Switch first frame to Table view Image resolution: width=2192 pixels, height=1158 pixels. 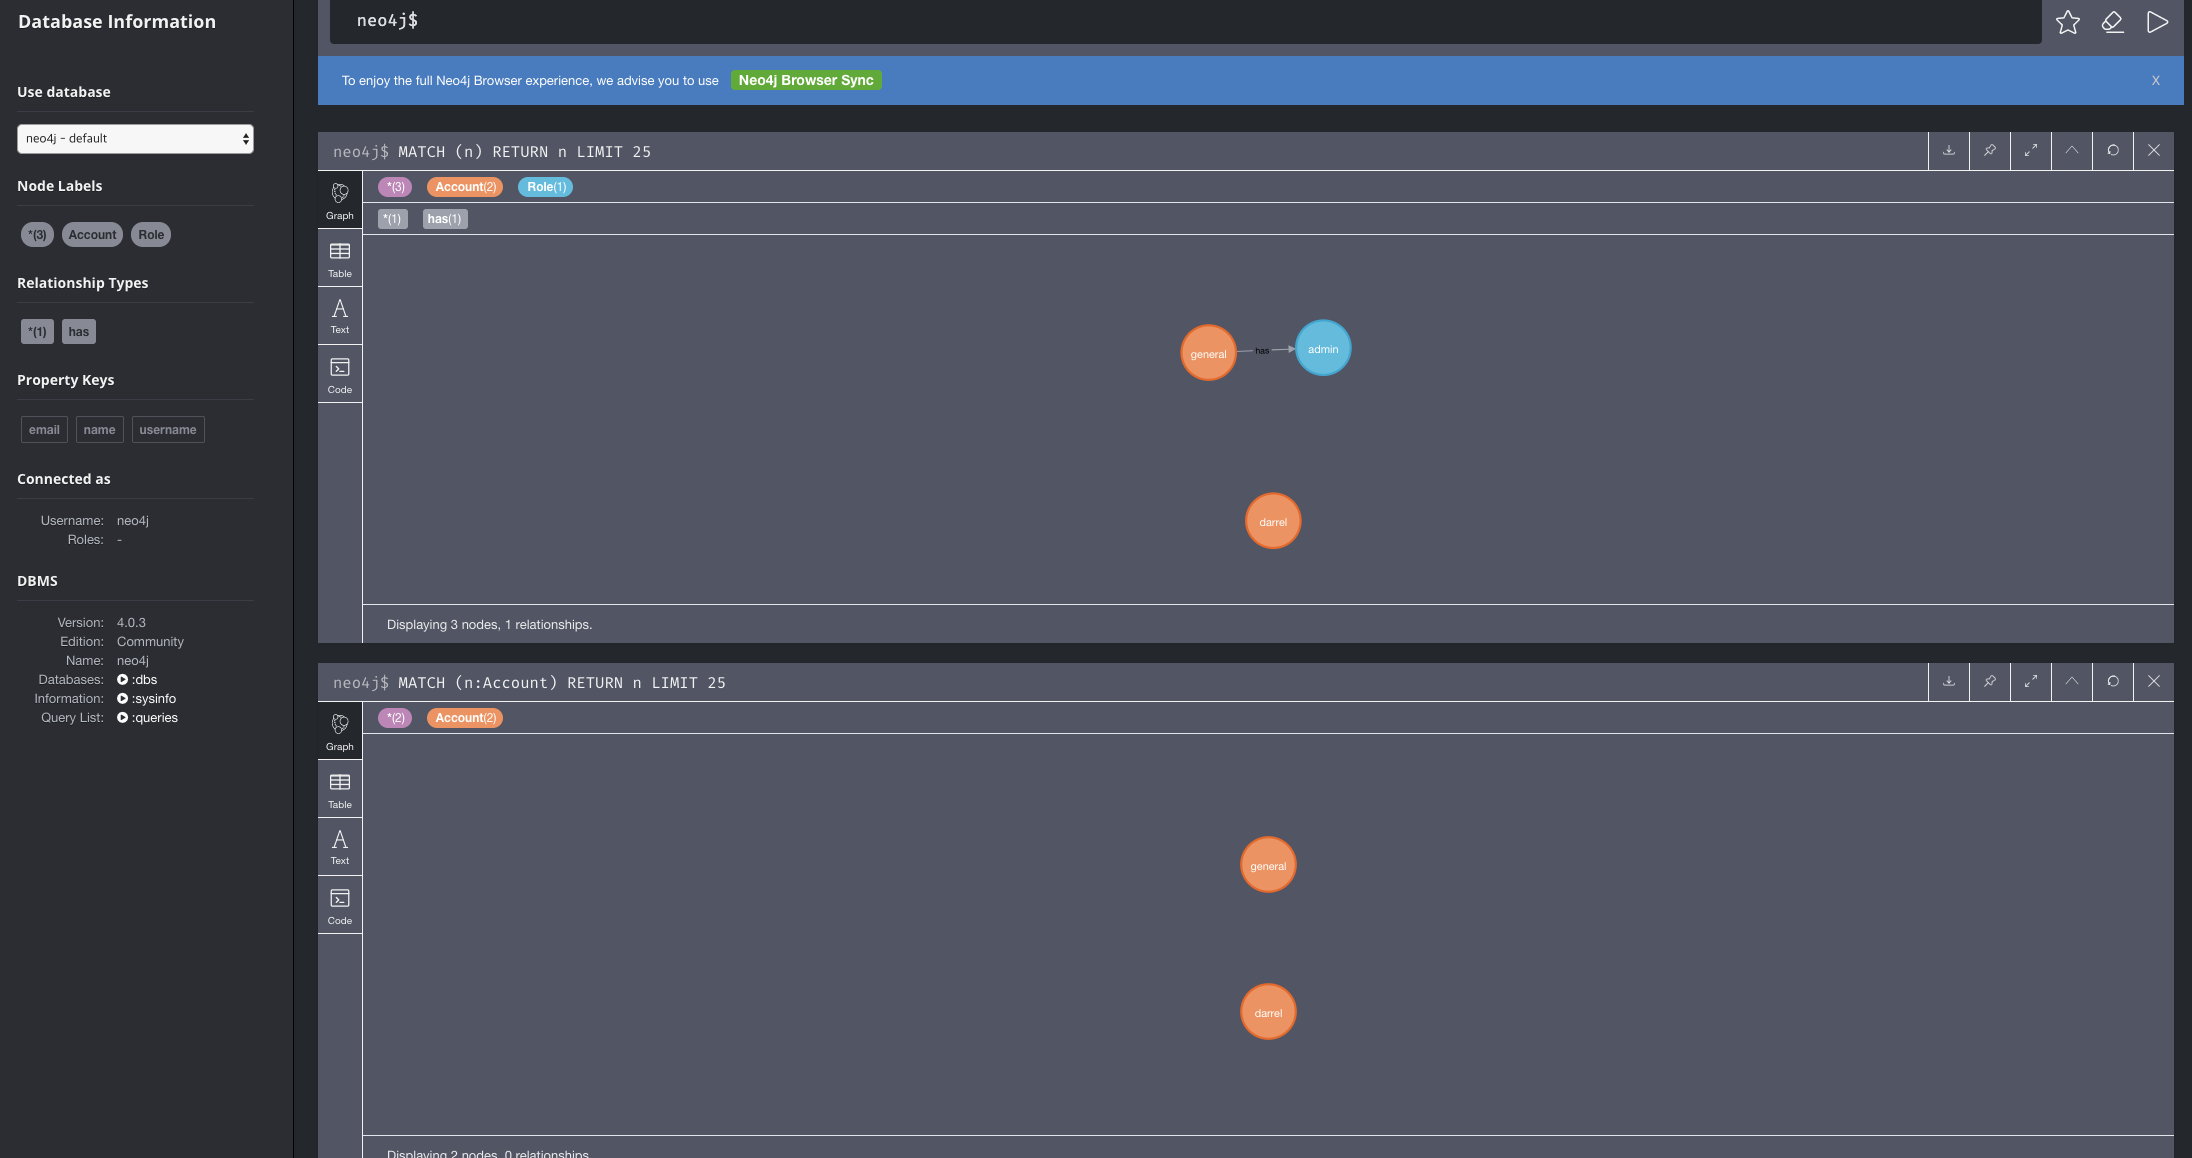click(340, 259)
